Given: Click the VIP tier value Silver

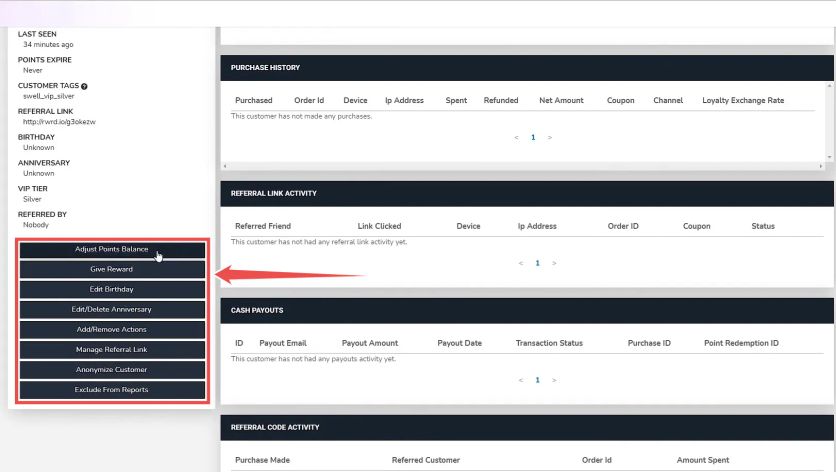Looking at the screenshot, I should [x=32, y=199].
